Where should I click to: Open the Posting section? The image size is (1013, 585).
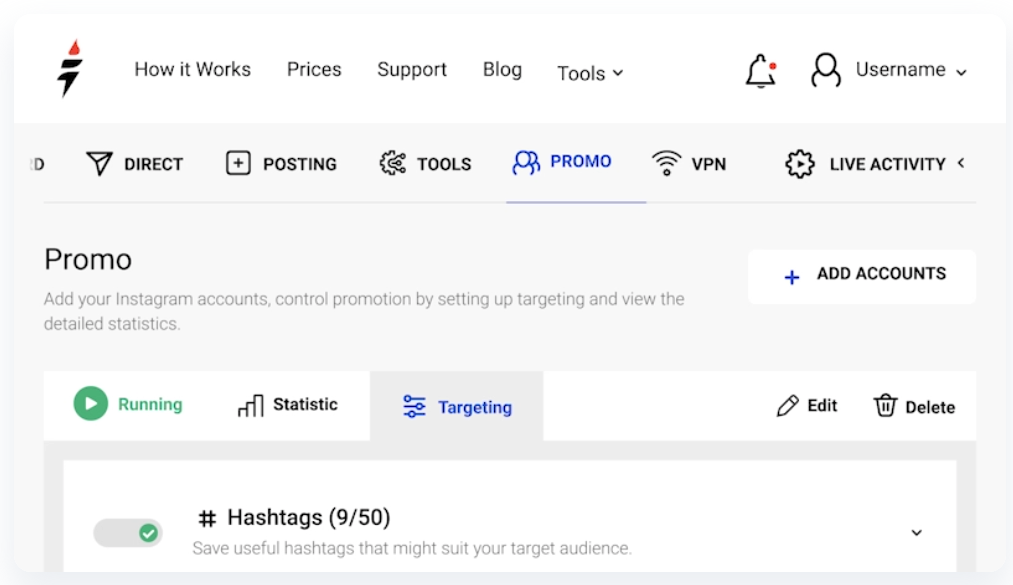click(282, 164)
